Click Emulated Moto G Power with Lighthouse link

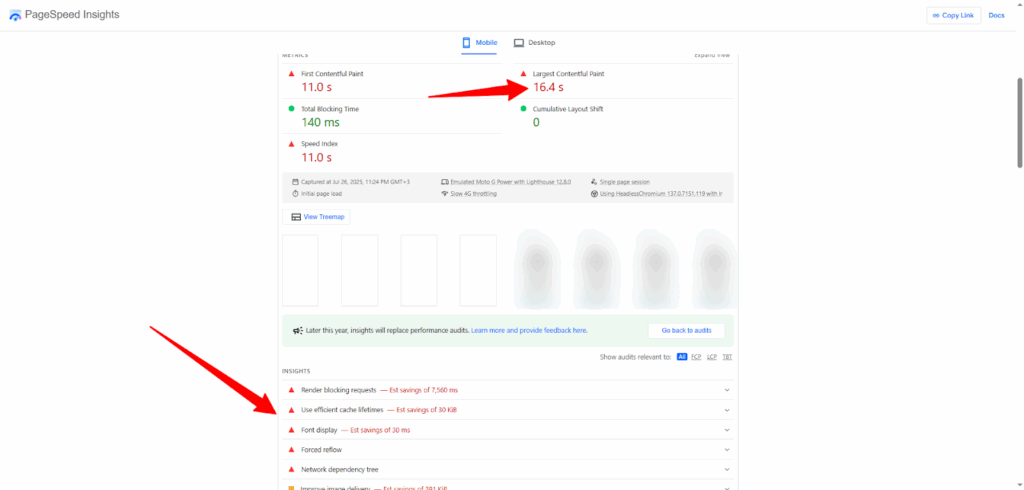click(x=511, y=182)
